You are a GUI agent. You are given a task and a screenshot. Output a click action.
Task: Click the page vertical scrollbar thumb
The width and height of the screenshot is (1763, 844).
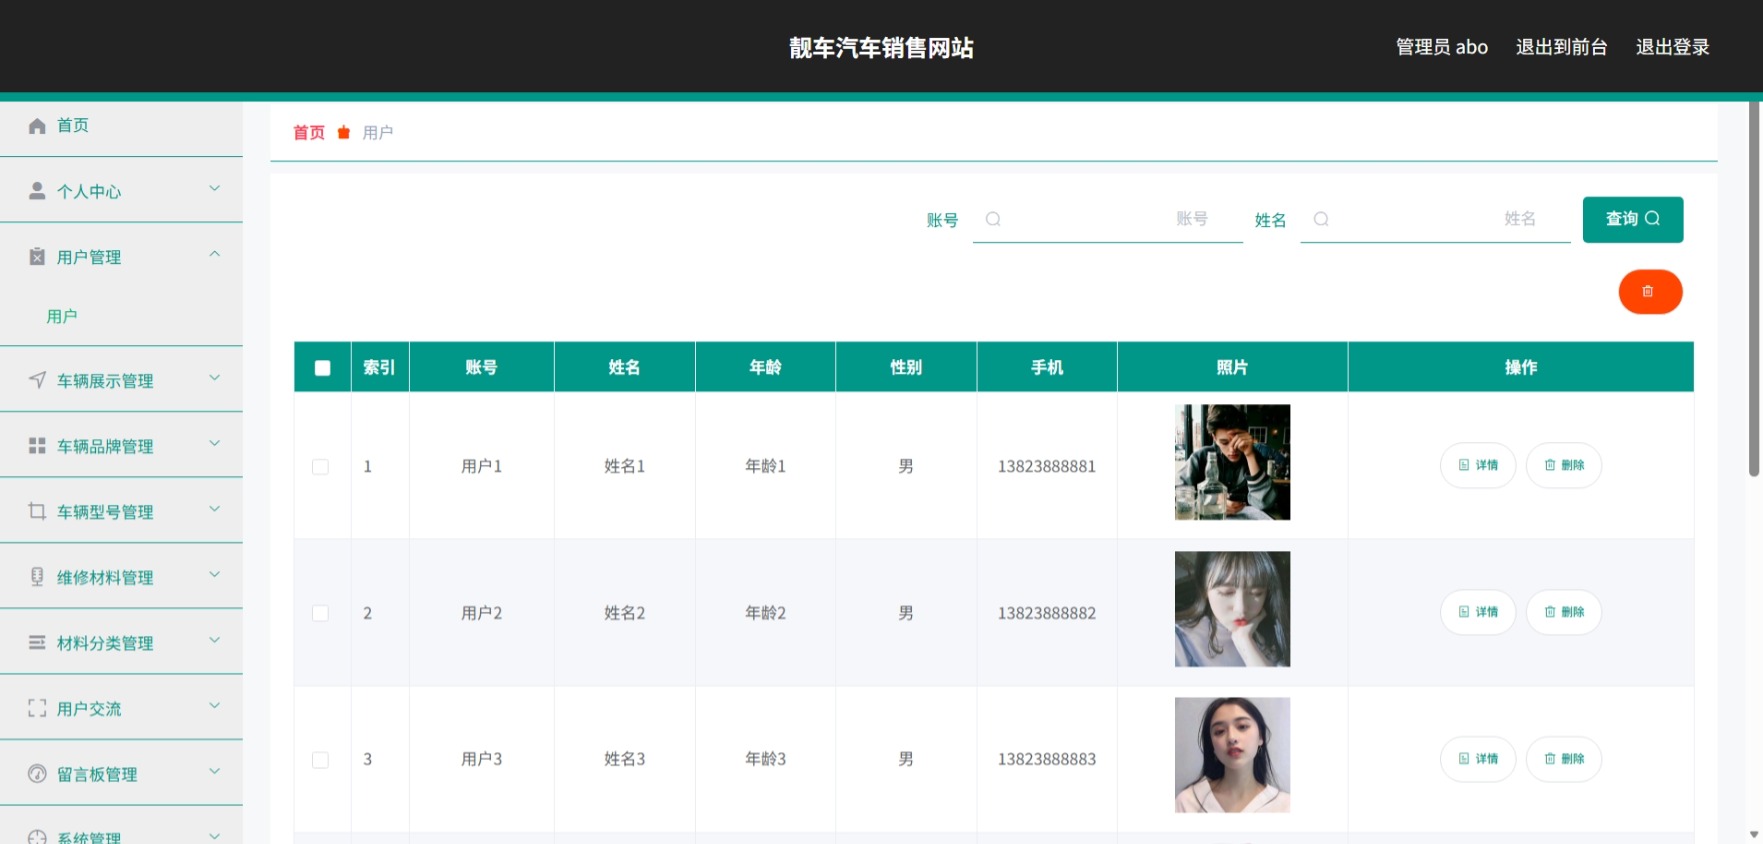tap(1754, 288)
